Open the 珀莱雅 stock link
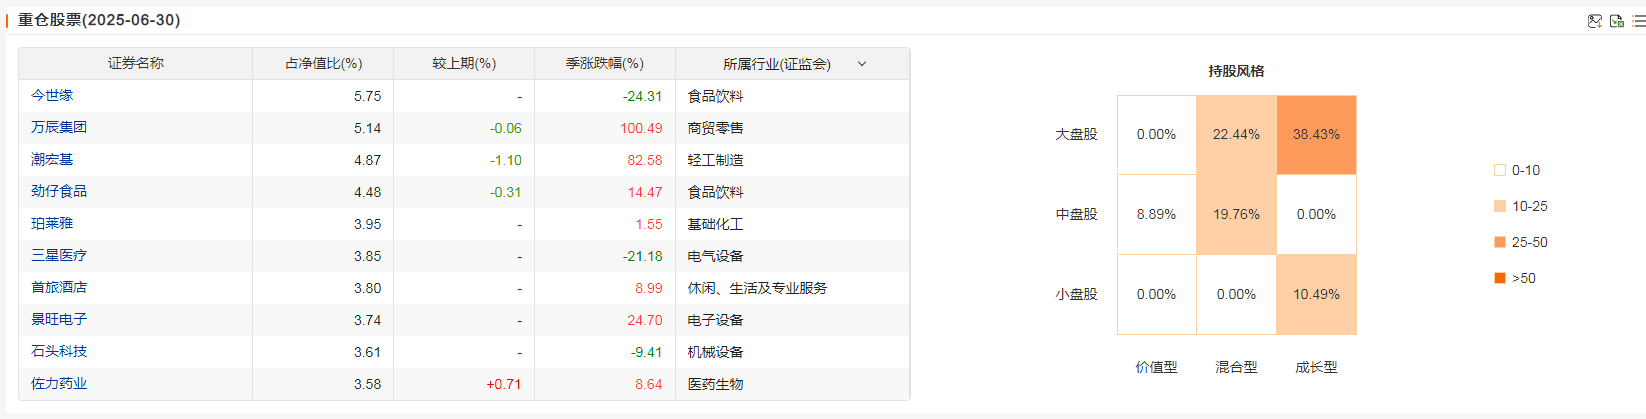1646x419 pixels. [52, 224]
